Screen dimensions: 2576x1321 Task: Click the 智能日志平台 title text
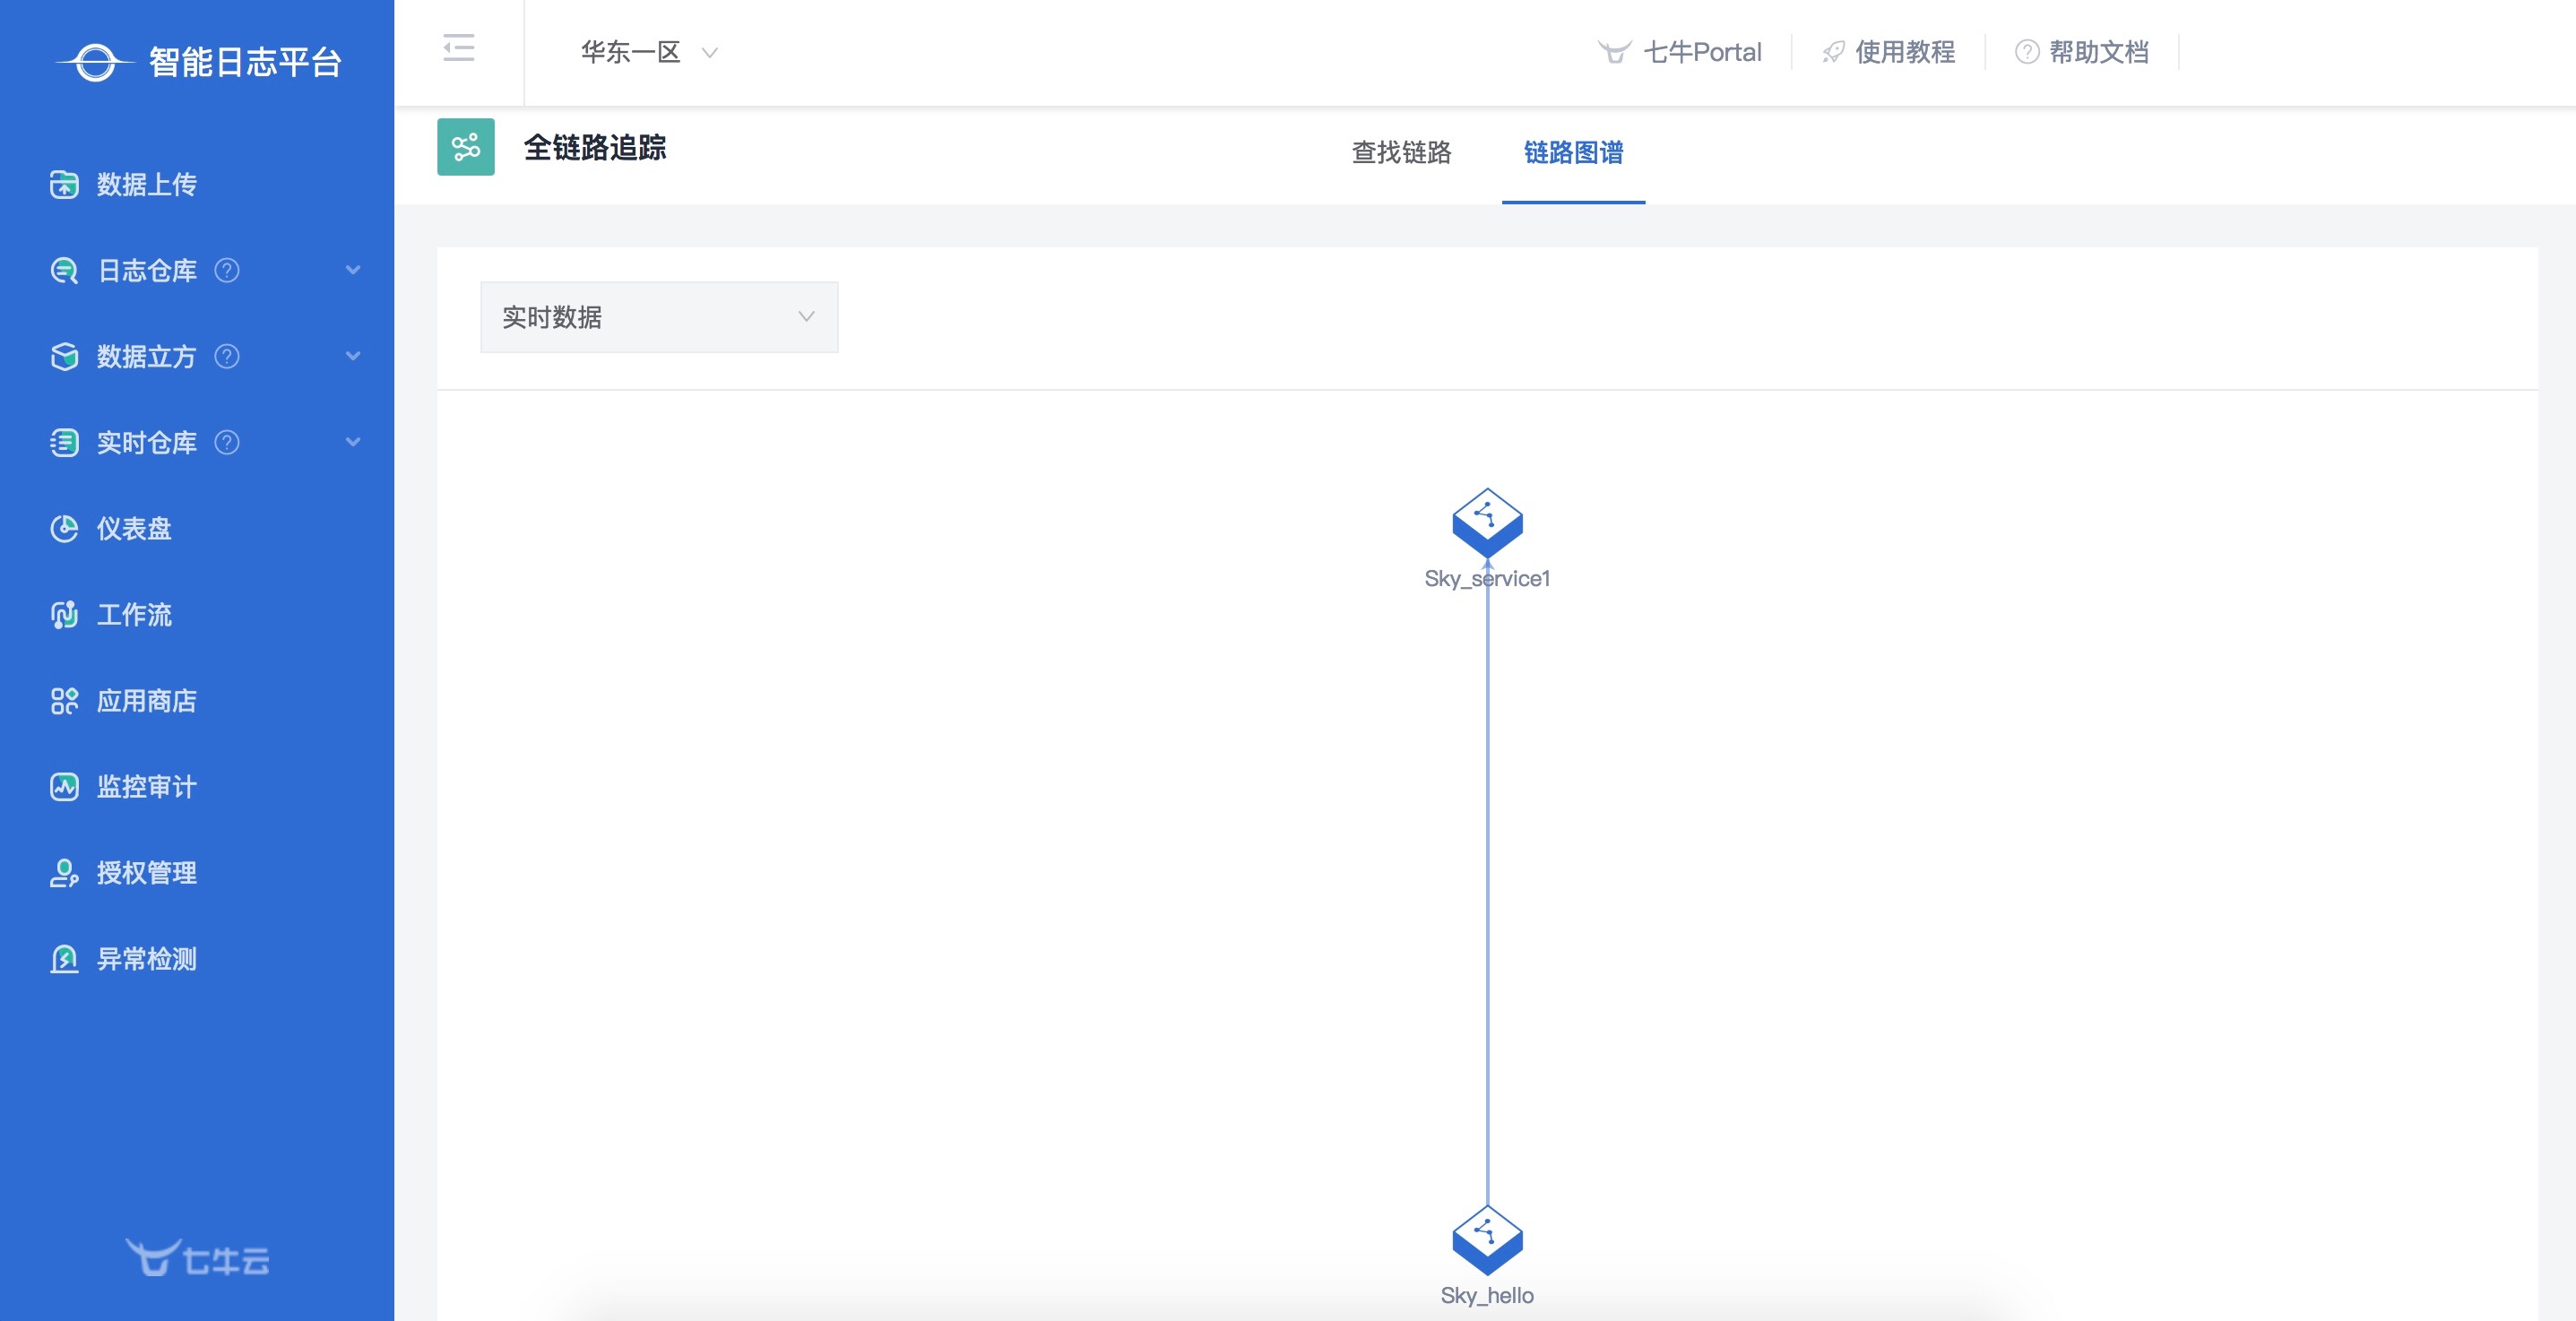[245, 62]
